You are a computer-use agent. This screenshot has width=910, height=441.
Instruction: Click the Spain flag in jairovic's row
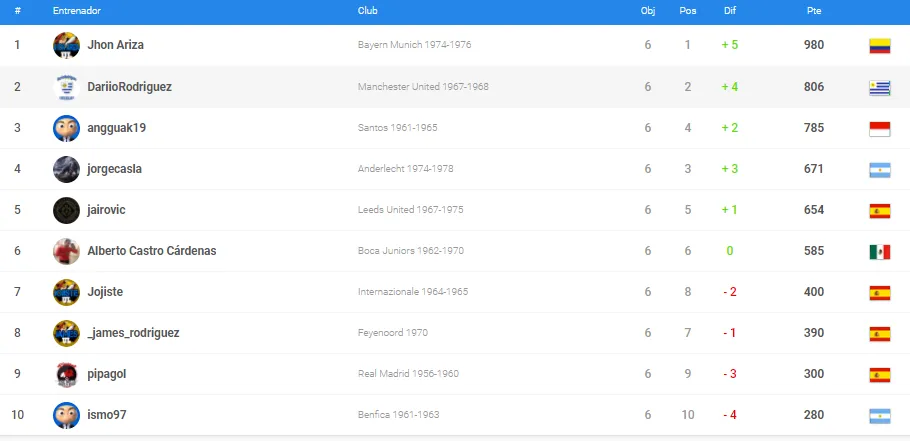click(x=880, y=211)
